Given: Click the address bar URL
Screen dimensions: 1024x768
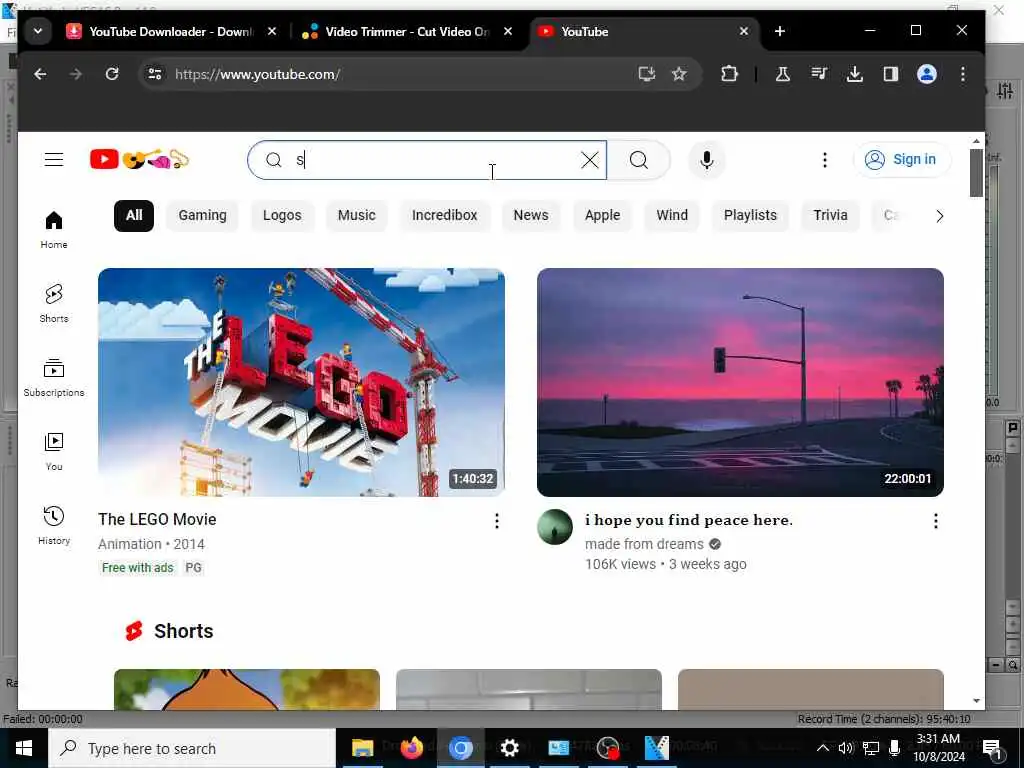Looking at the screenshot, I should pyautogui.click(x=257, y=74).
